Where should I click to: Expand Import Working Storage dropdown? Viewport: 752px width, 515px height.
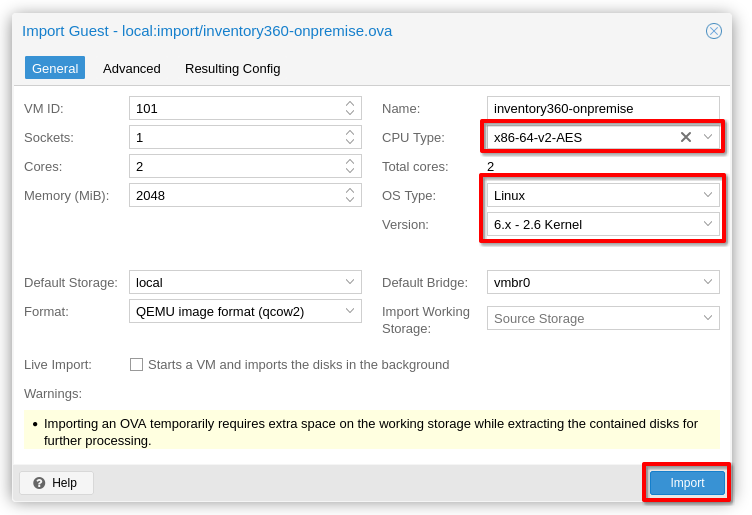(708, 318)
